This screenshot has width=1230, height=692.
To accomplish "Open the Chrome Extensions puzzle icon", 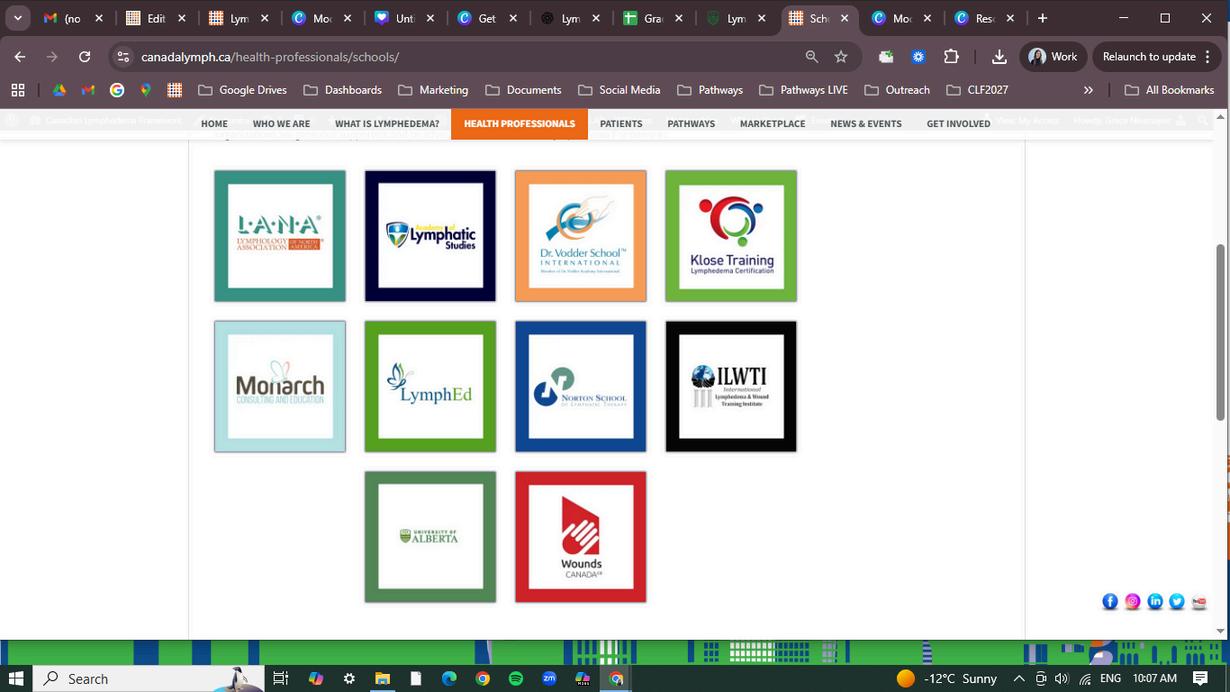I will (x=951, y=57).
